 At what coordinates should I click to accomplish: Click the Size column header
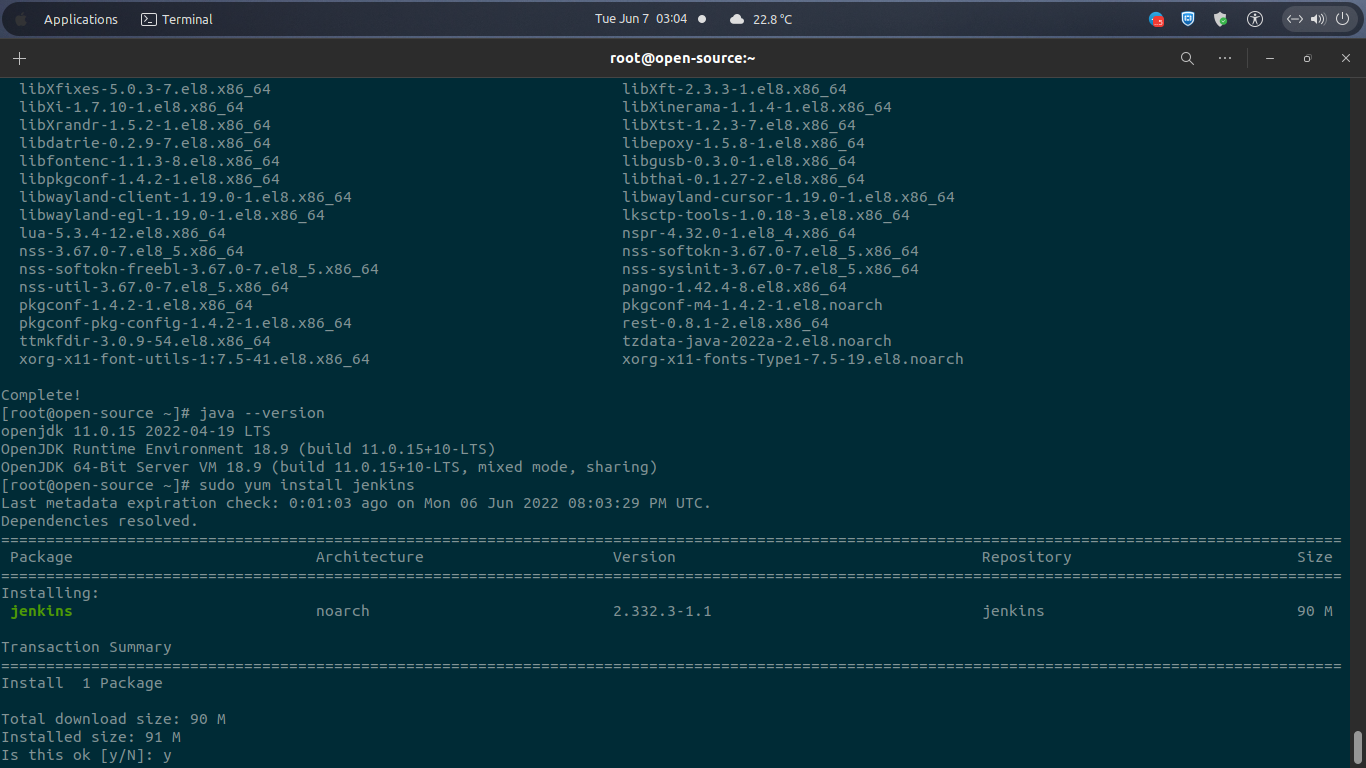pyautogui.click(x=1315, y=557)
